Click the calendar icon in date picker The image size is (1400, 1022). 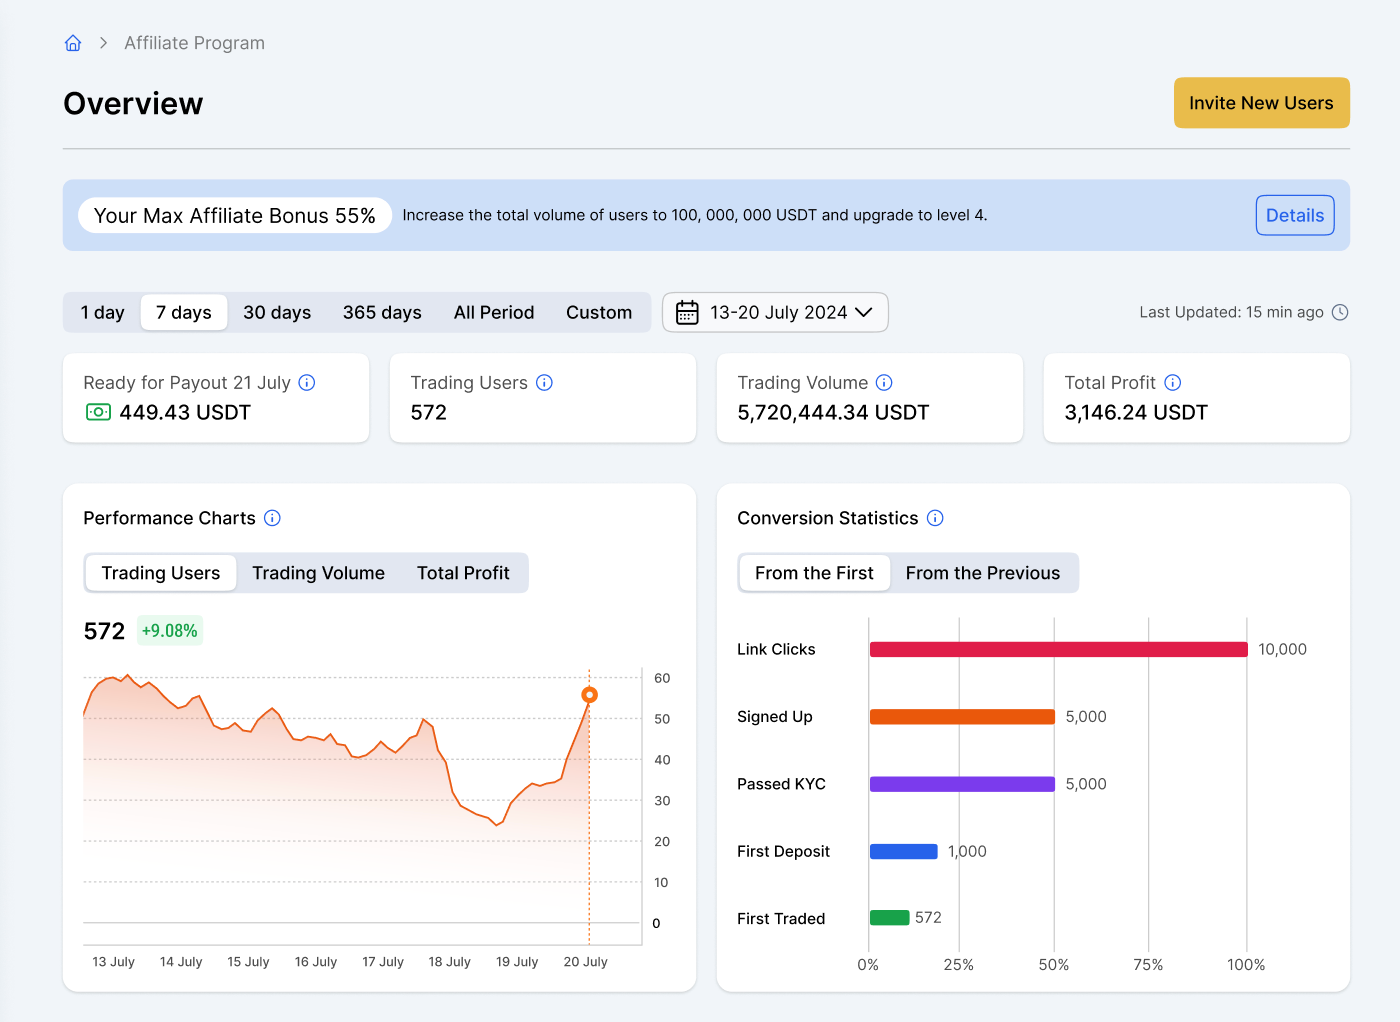point(687,312)
